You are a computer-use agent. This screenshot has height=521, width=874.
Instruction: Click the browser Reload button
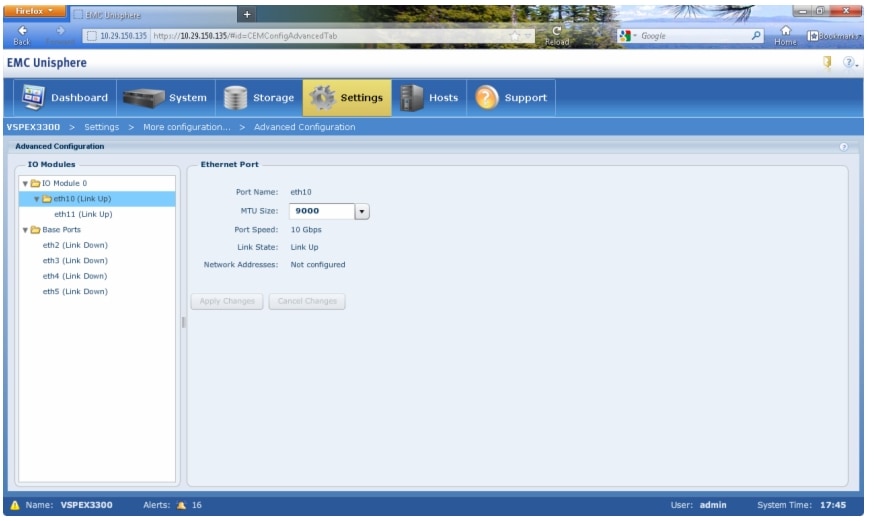558,36
